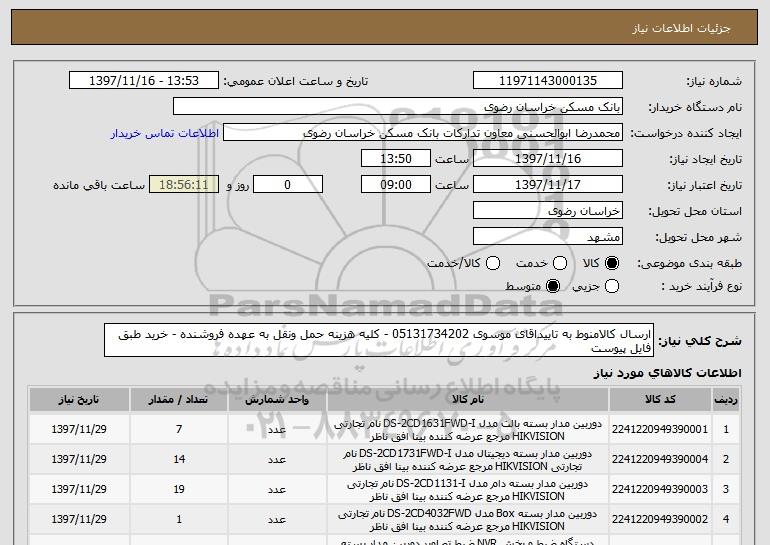Click the کد کالا column header
The width and height of the screenshot is (770, 545).
[660, 400]
